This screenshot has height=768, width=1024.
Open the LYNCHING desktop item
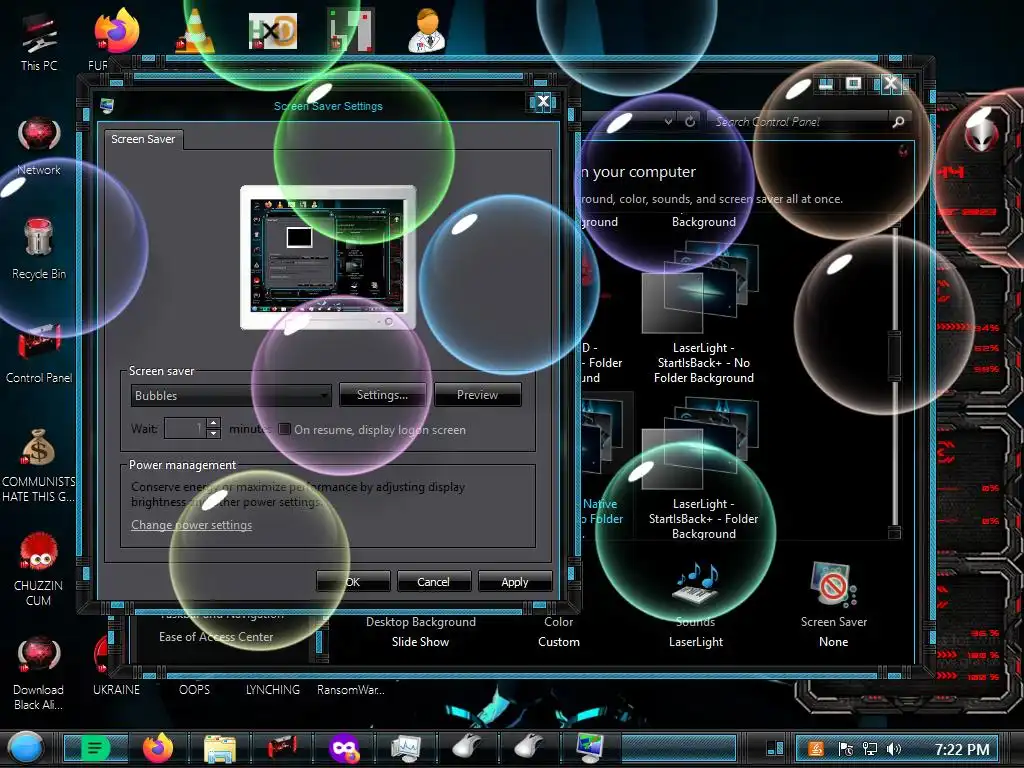point(273,690)
